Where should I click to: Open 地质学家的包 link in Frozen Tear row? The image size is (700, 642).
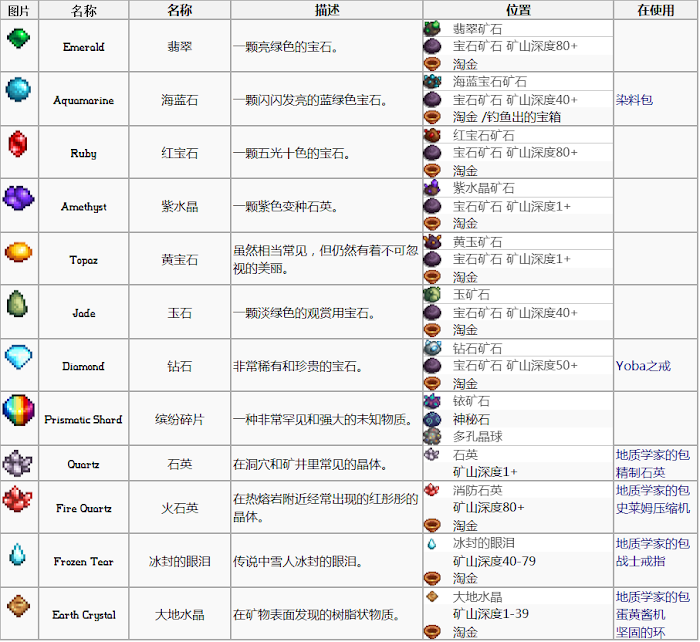click(x=653, y=543)
